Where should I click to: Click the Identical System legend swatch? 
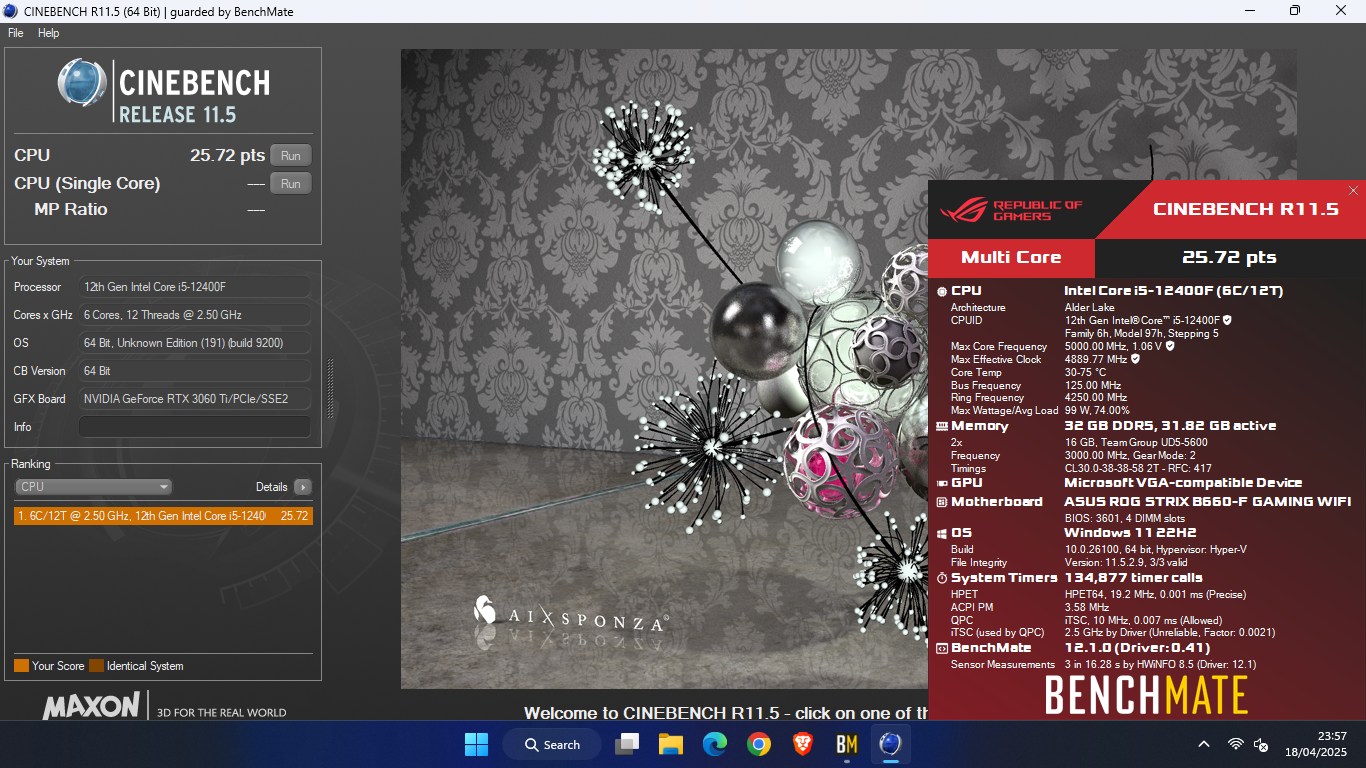(96, 666)
